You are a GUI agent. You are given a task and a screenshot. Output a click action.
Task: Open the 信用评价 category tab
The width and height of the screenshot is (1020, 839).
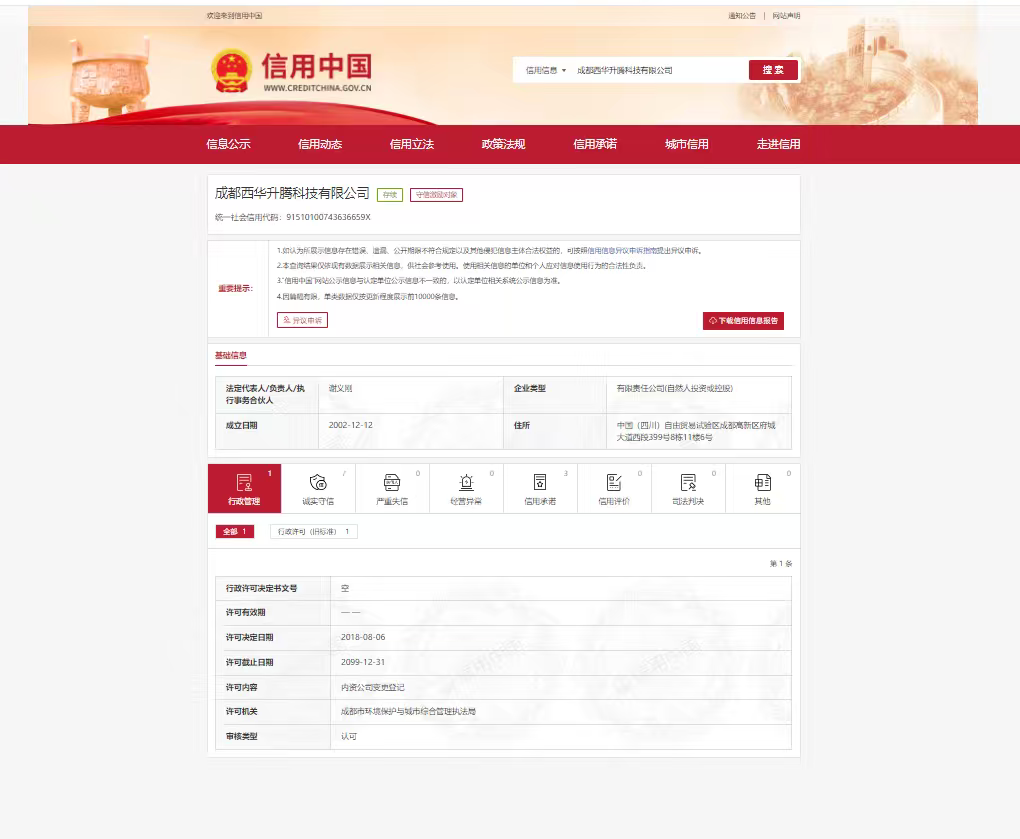[x=614, y=488]
